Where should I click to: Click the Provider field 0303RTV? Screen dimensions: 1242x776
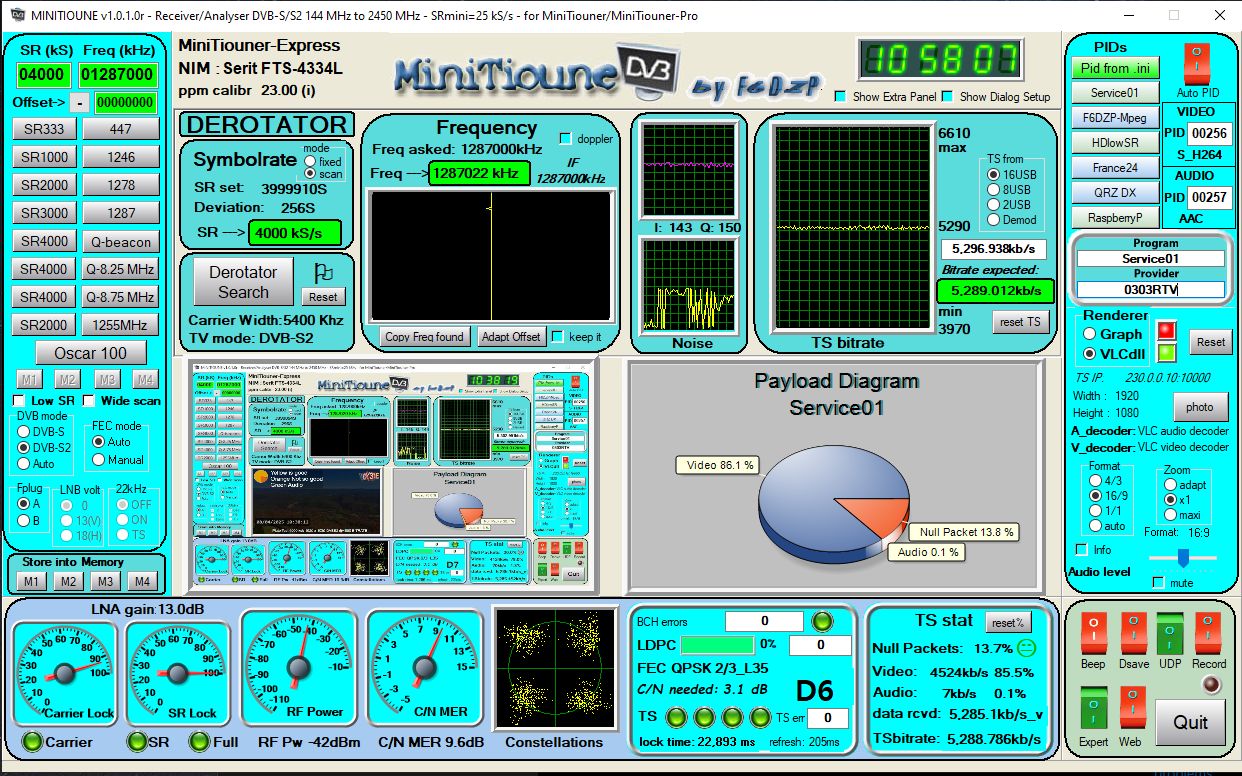1150,290
